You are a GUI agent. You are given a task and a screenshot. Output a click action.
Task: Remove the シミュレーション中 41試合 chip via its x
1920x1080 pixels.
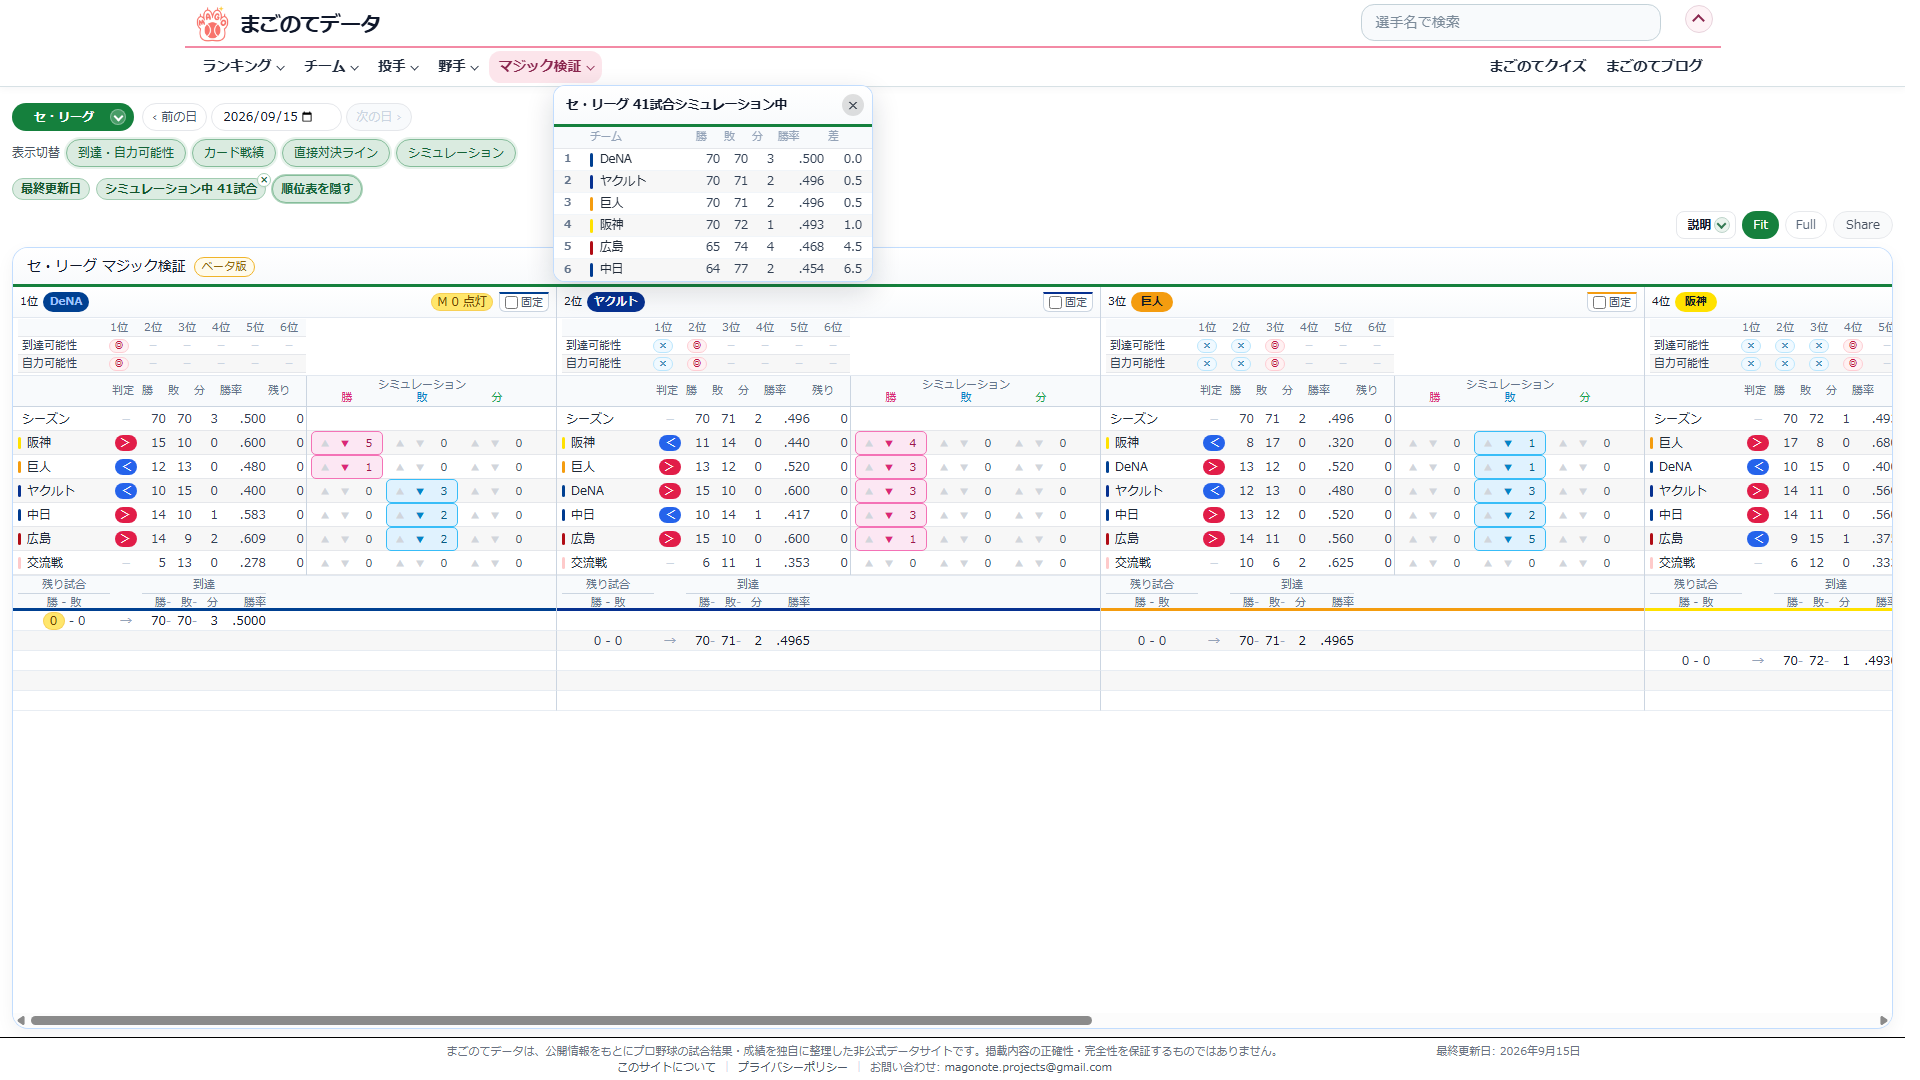pos(264,180)
